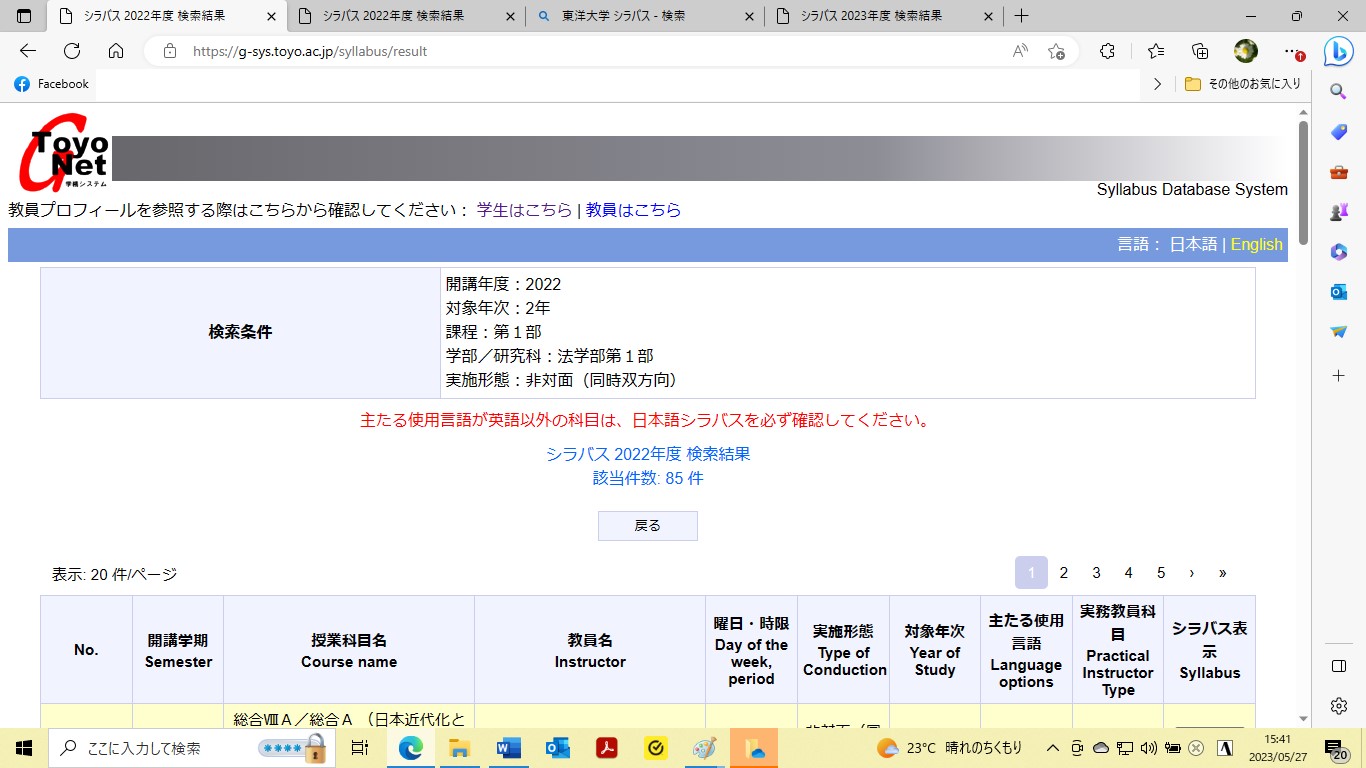Open the browser home page icon
The width and height of the screenshot is (1366, 768).
116,51
